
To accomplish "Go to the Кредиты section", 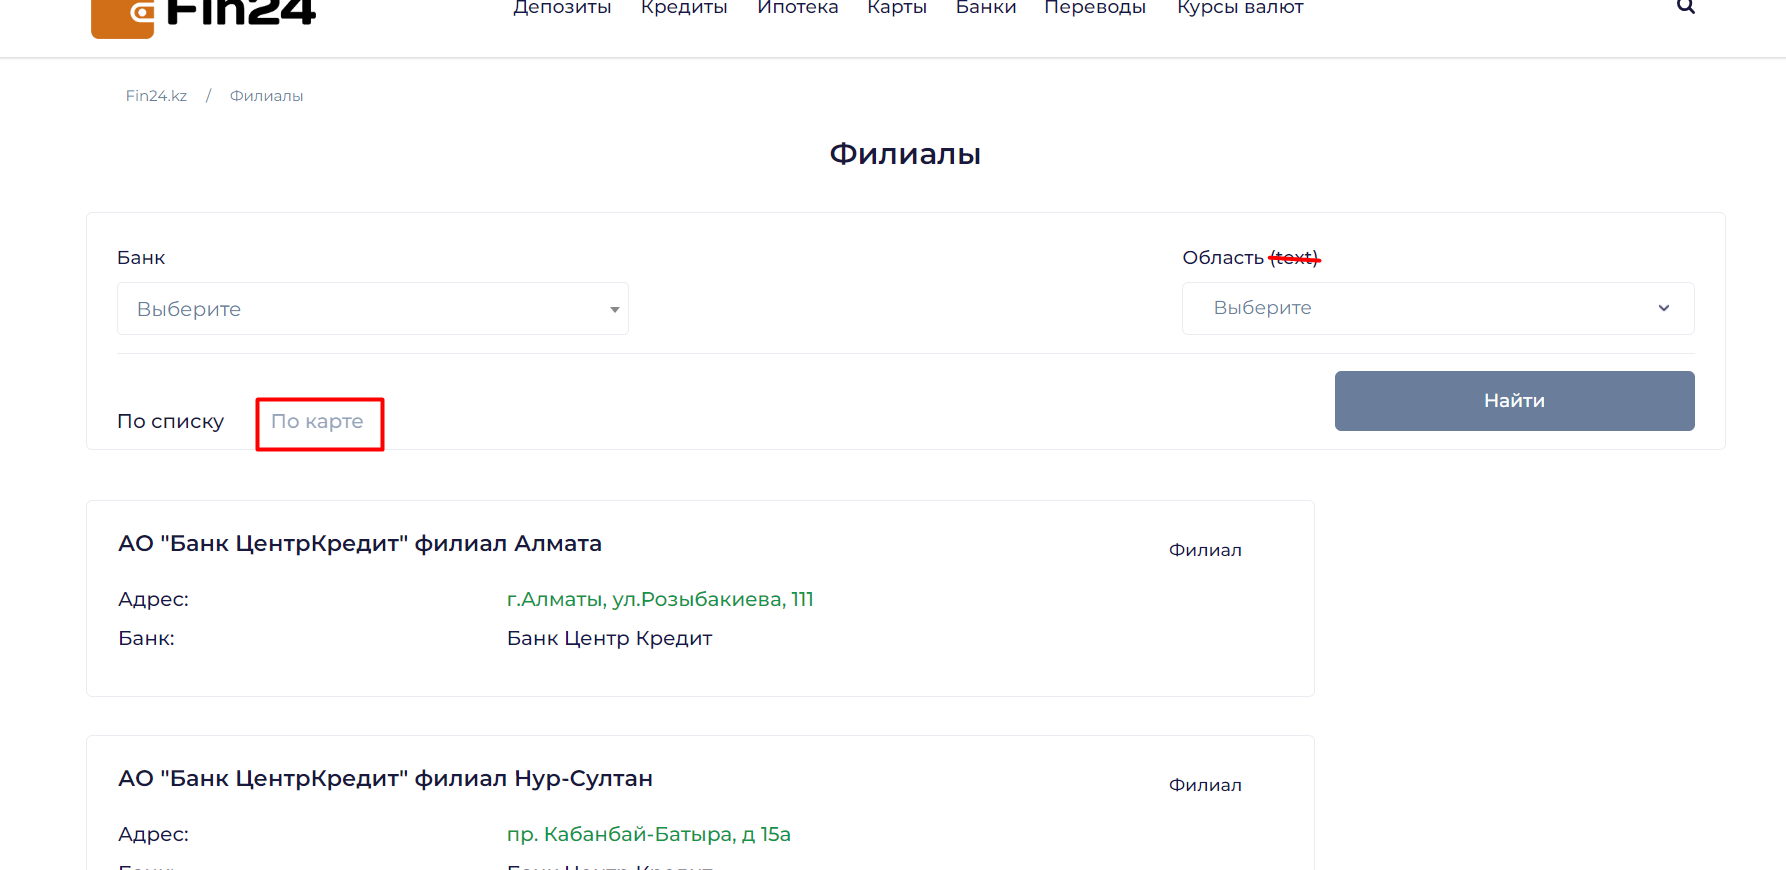I will click(684, 8).
